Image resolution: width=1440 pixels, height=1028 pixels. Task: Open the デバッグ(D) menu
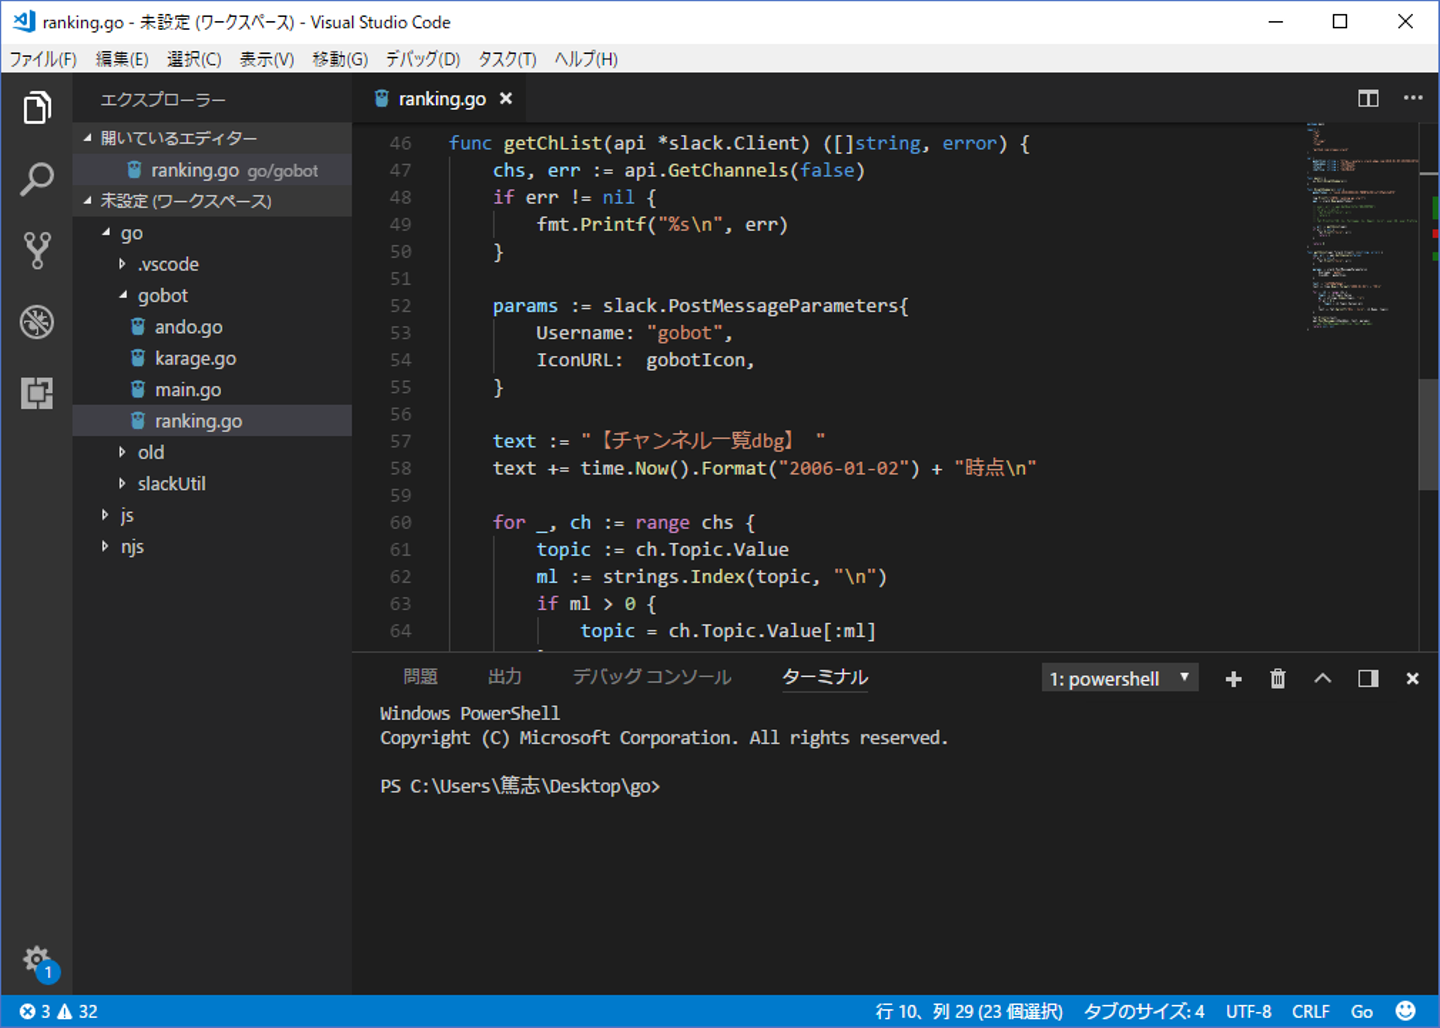pos(422,59)
